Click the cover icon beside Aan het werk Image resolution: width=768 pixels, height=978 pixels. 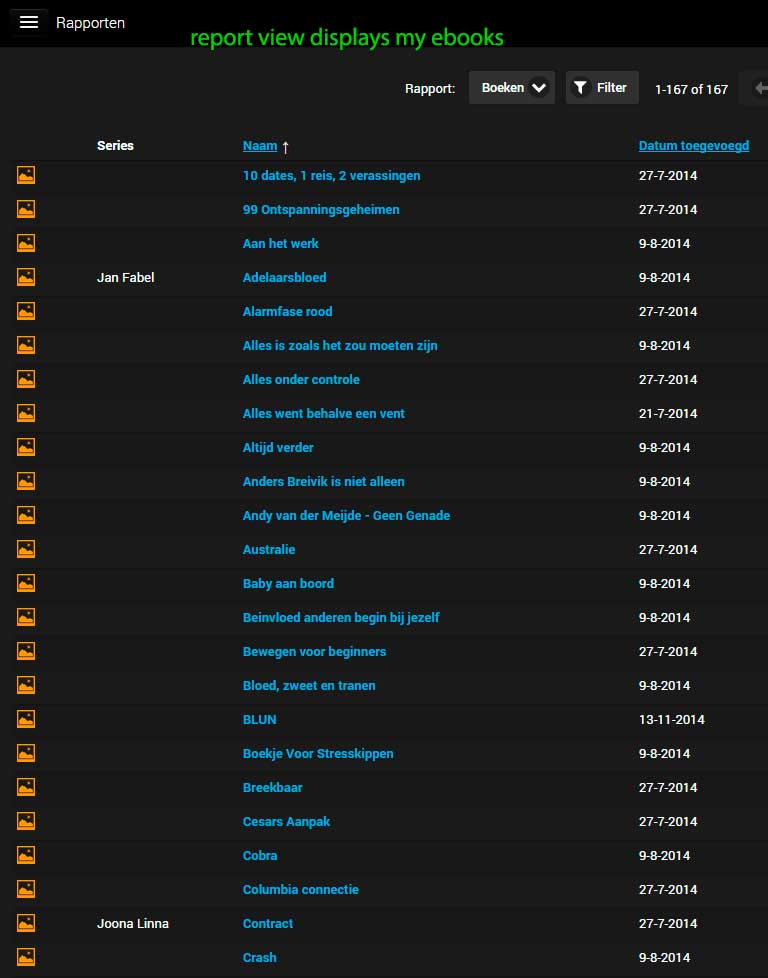coord(26,243)
